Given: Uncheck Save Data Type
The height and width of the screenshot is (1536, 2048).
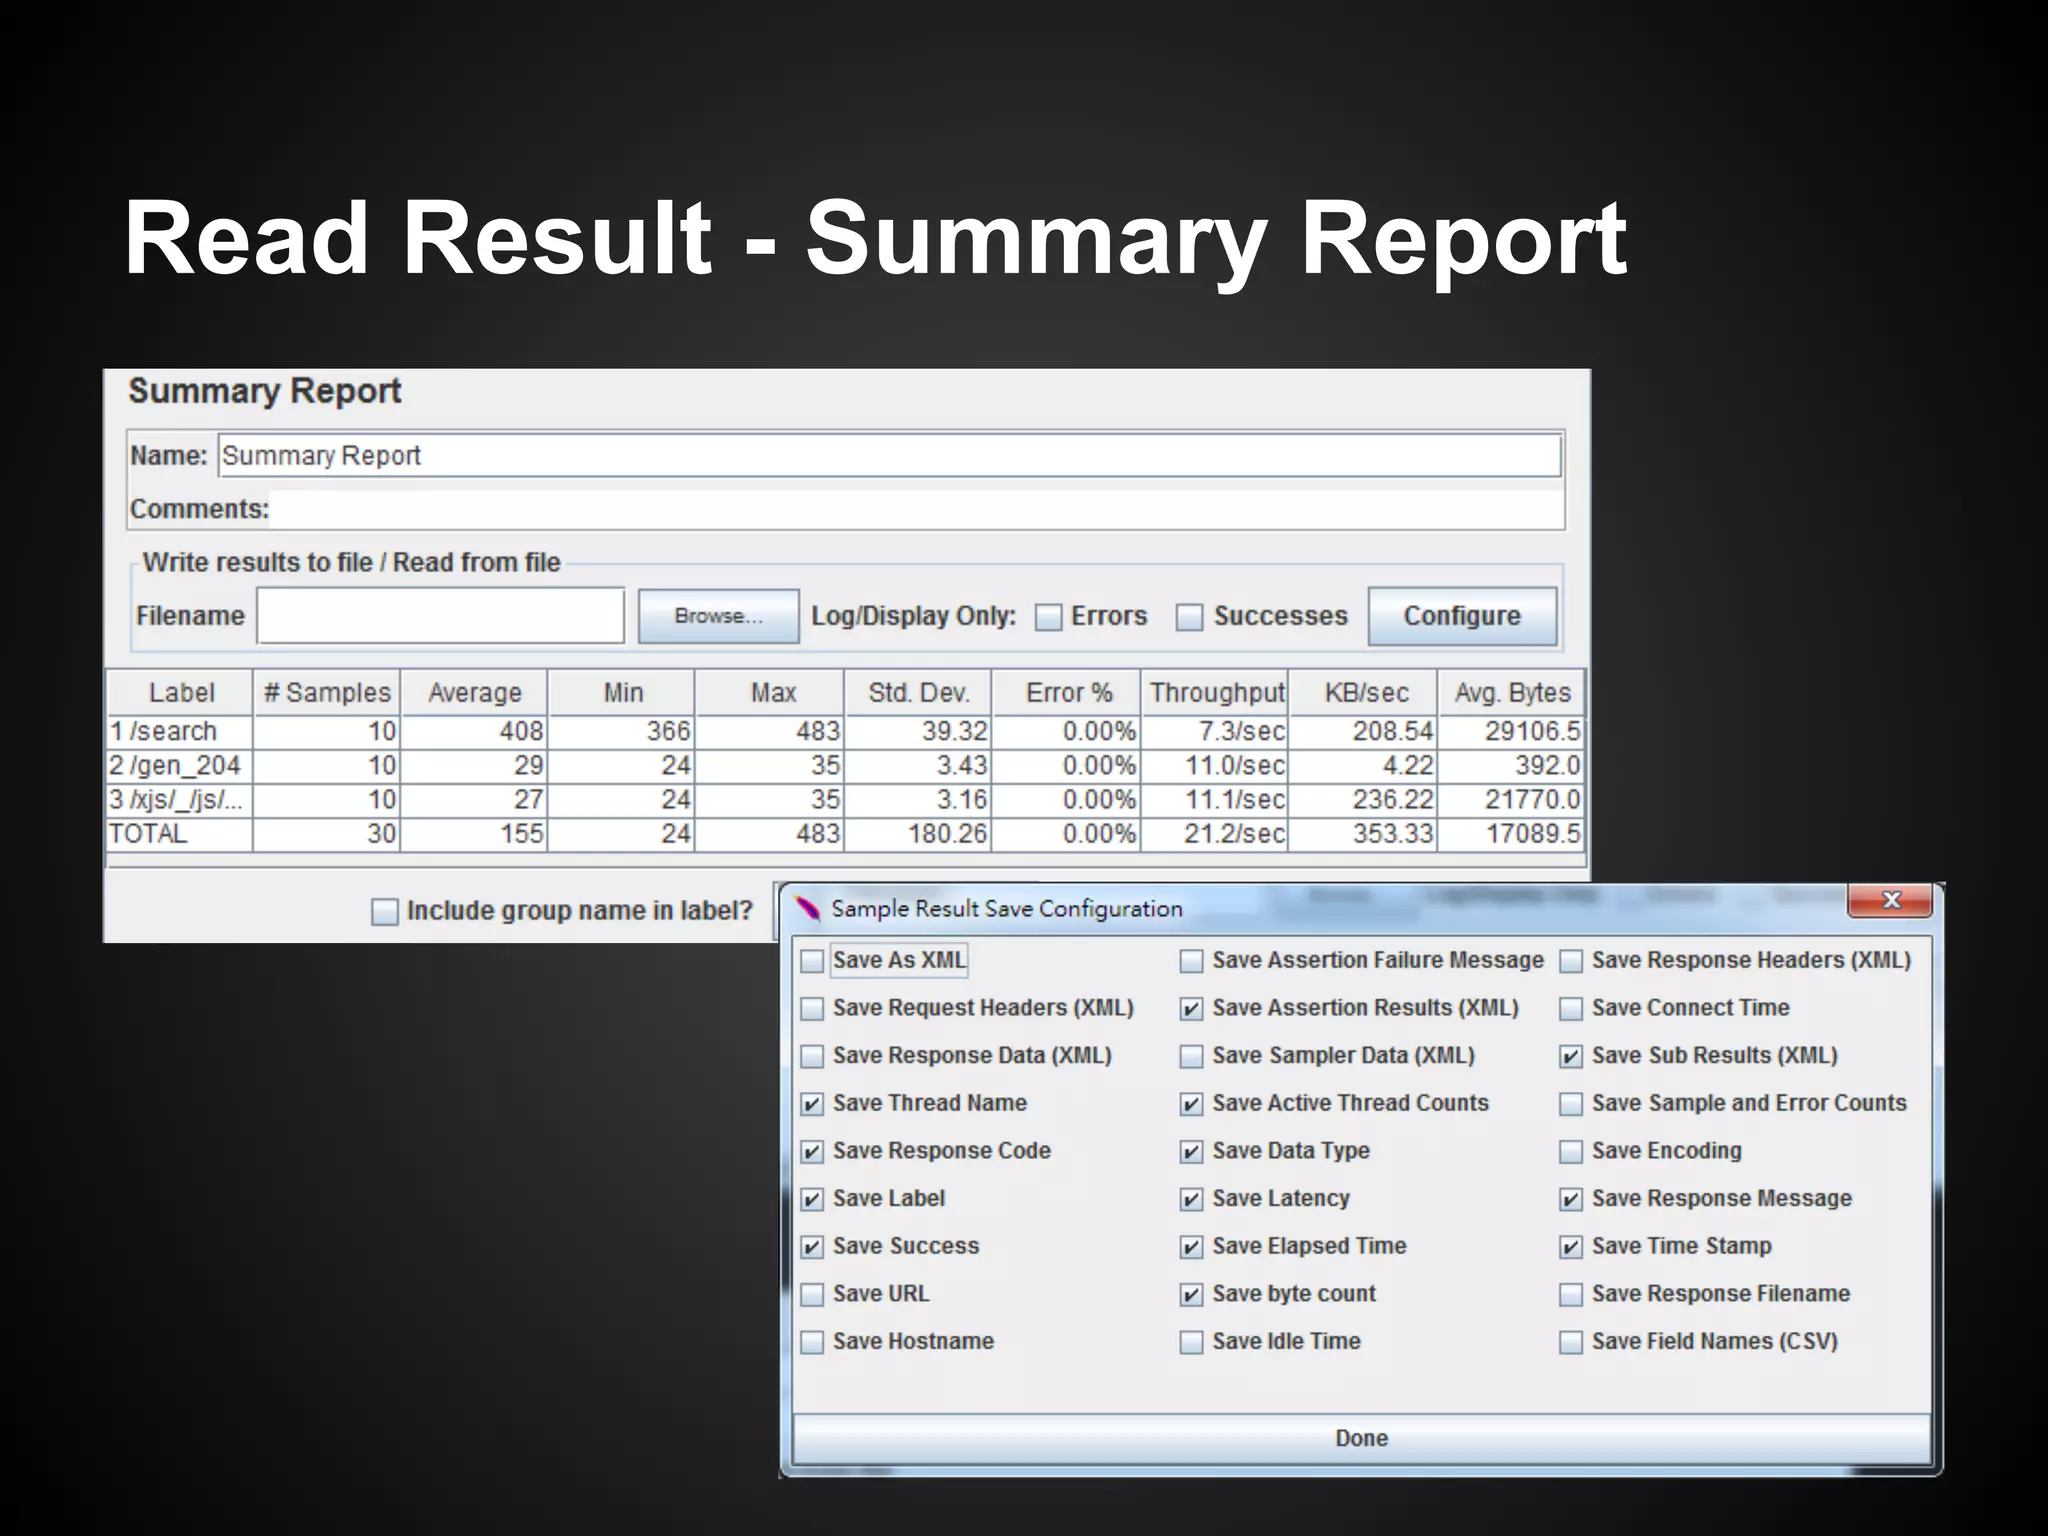Looking at the screenshot, I should pos(1191,1152).
